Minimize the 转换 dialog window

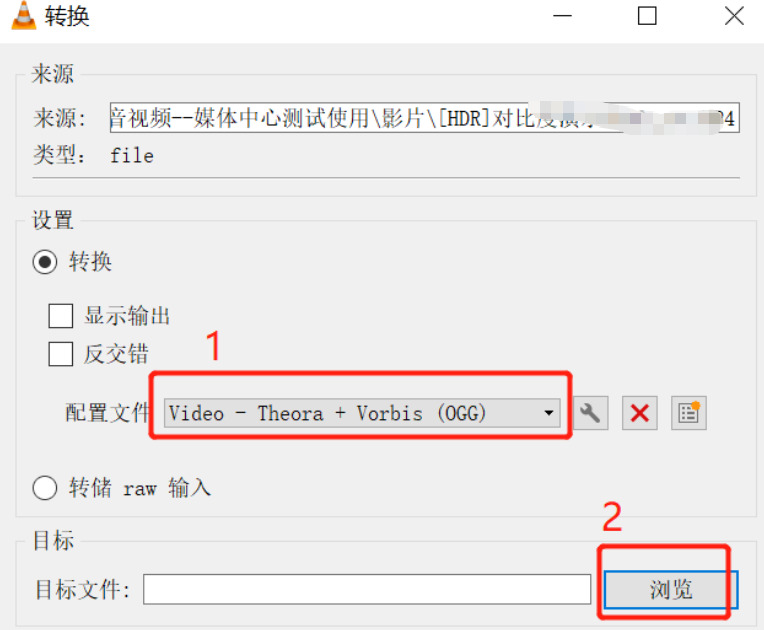pyautogui.click(x=562, y=16)
